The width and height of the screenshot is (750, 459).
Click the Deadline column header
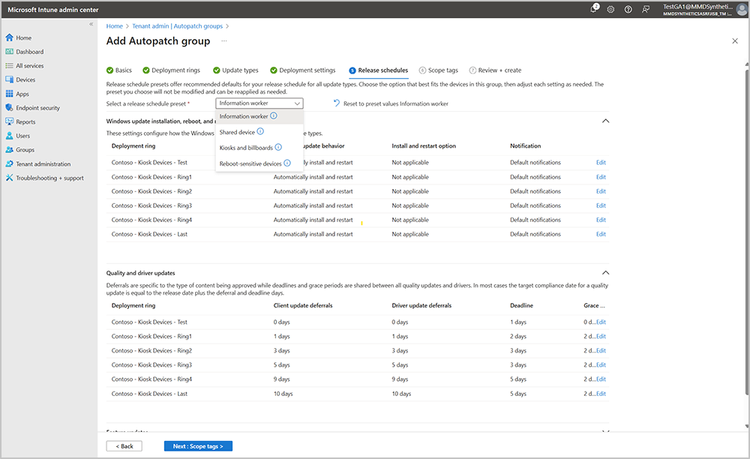pyautogui.click(x=521, y=306)
